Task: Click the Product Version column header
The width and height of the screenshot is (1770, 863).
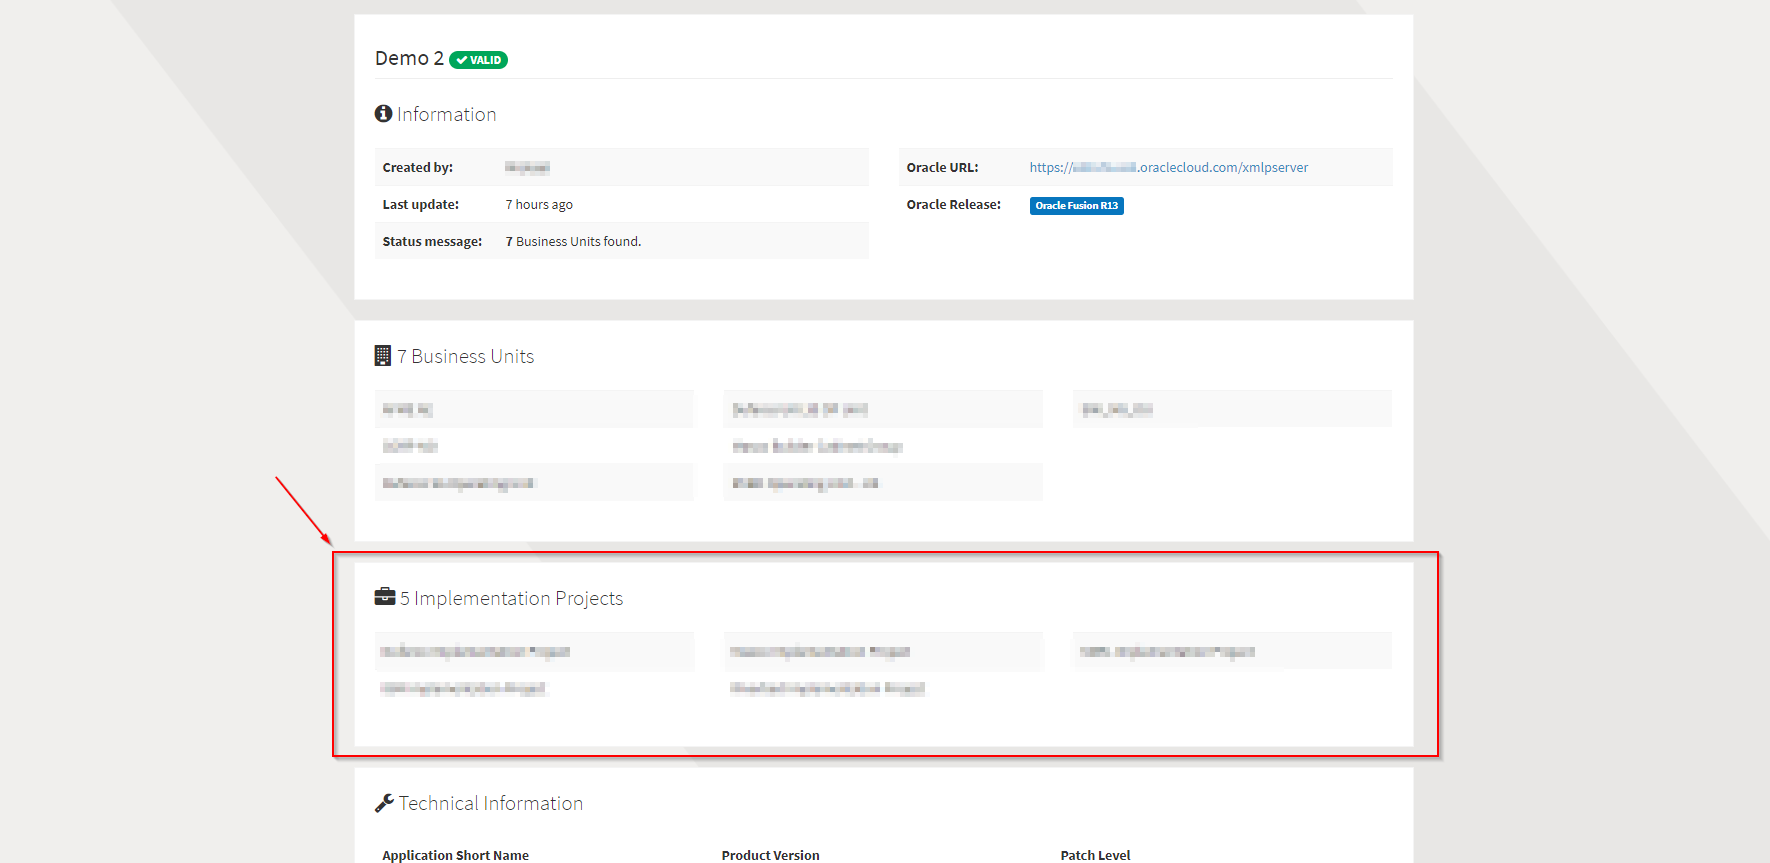Action: pos(770,855)
